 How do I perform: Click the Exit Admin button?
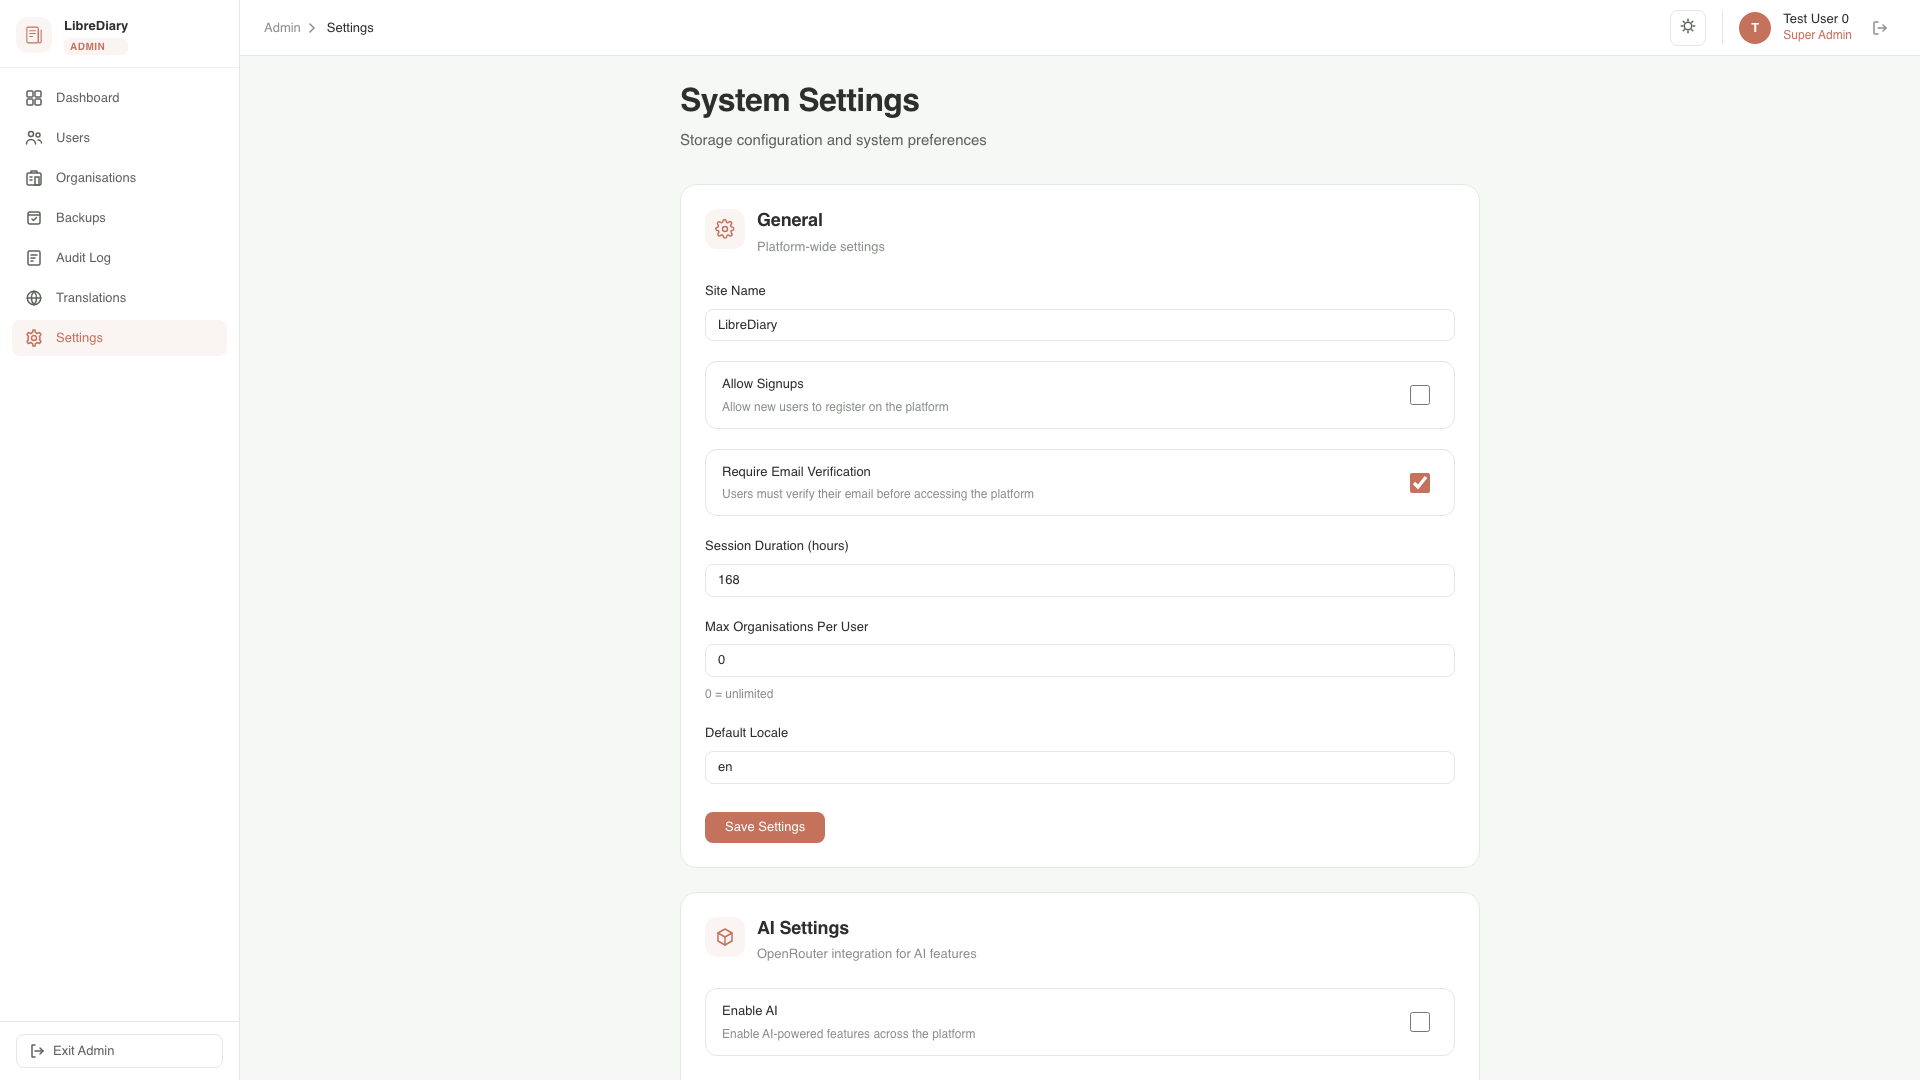[x=118, y=1050]
